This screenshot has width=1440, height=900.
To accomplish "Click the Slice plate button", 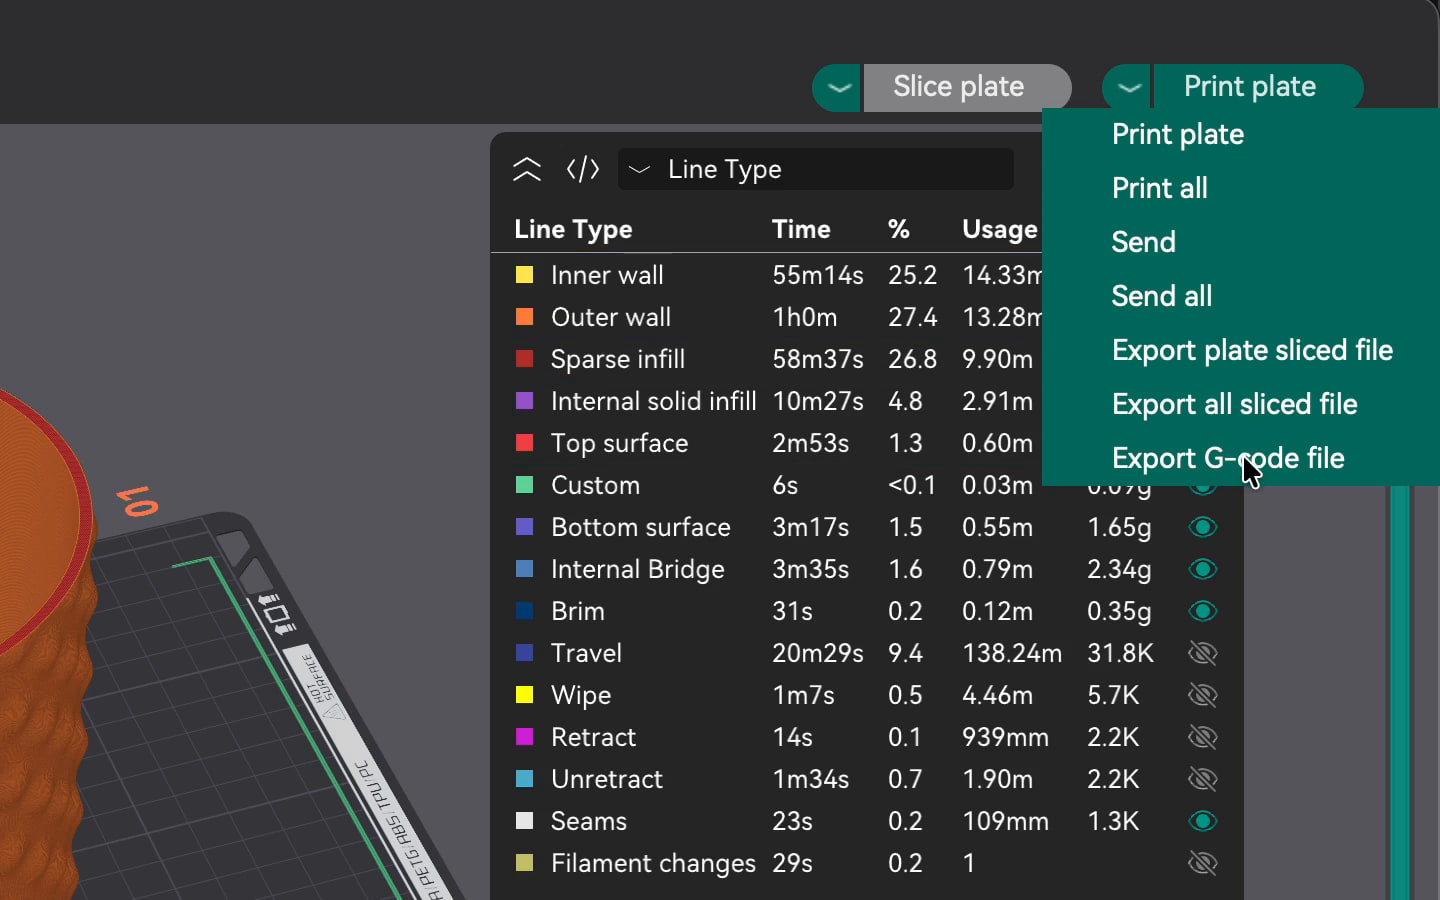I will pyautogui.click(x=967, y=87).
